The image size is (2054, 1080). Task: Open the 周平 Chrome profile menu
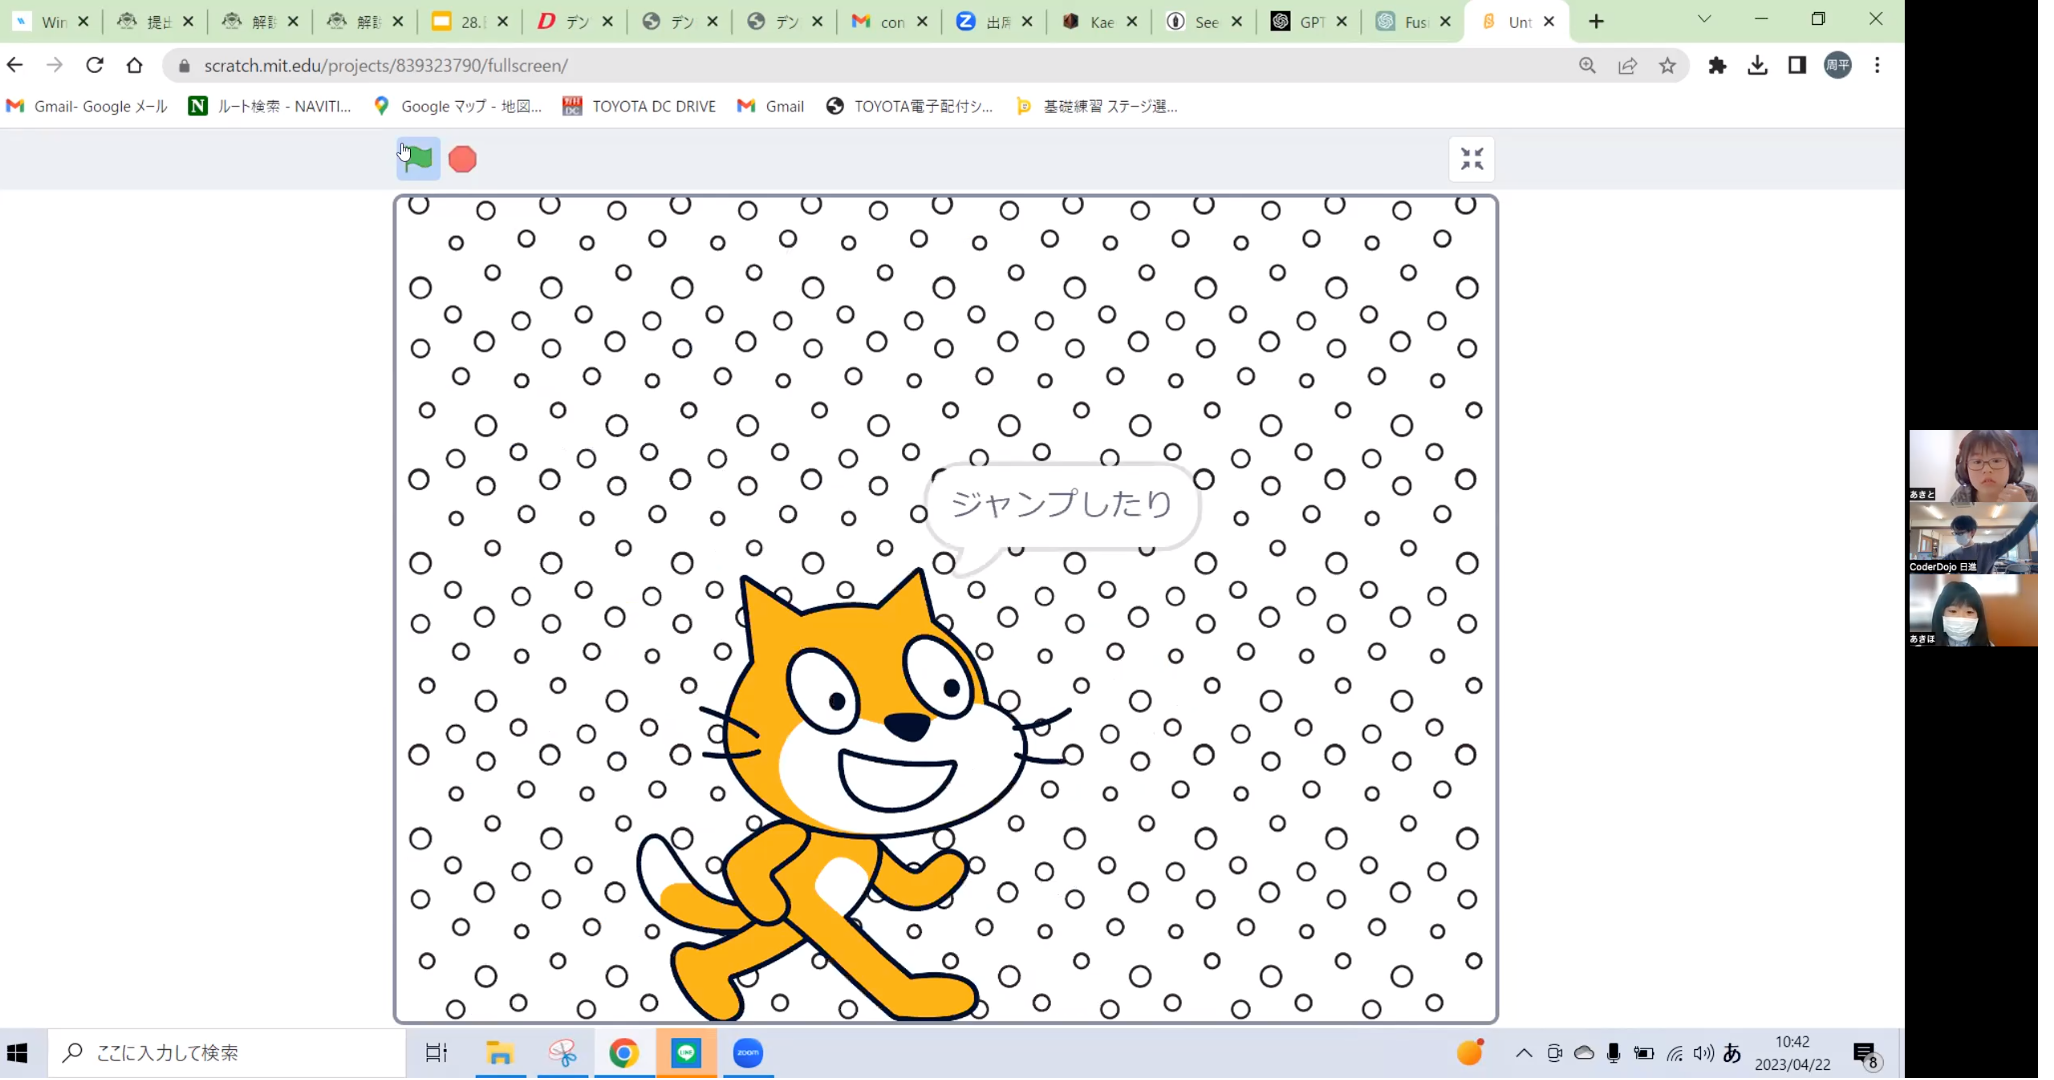click(x=1838, y=65)
